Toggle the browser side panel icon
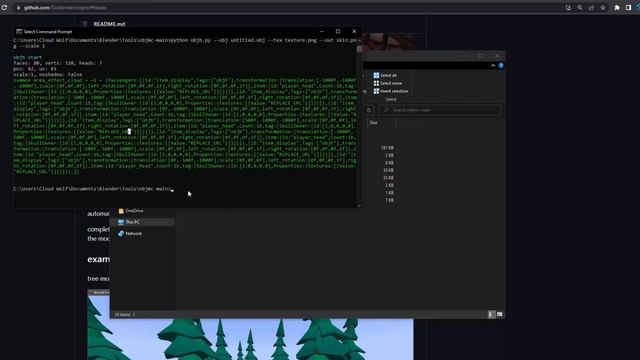Screen dimensions: 640x360 (628, 7)
